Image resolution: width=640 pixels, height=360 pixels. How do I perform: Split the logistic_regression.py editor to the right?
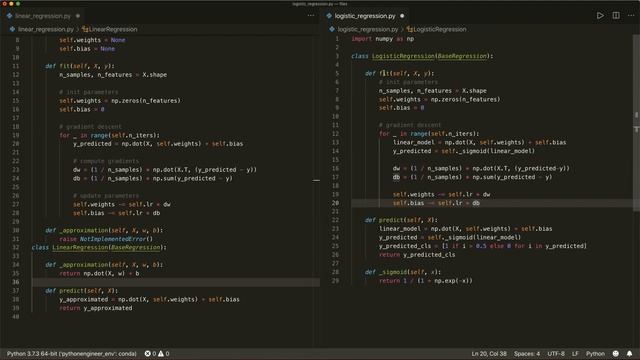coord(616,16)
